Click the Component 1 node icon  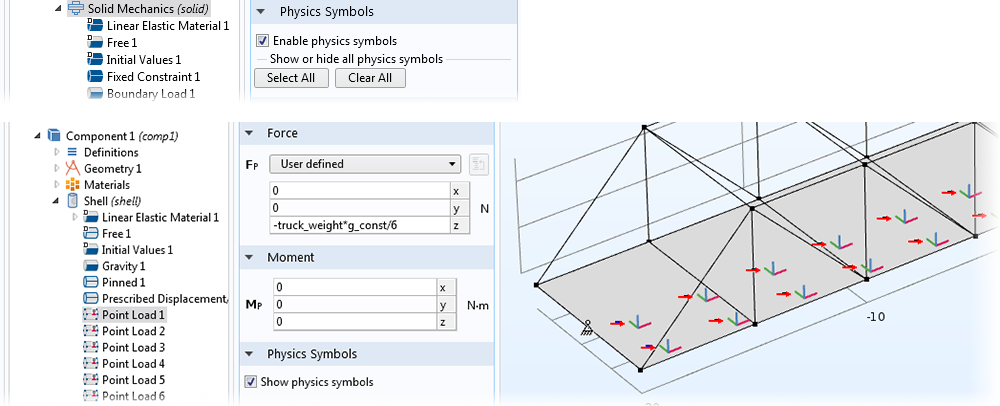tap(54, 136)
